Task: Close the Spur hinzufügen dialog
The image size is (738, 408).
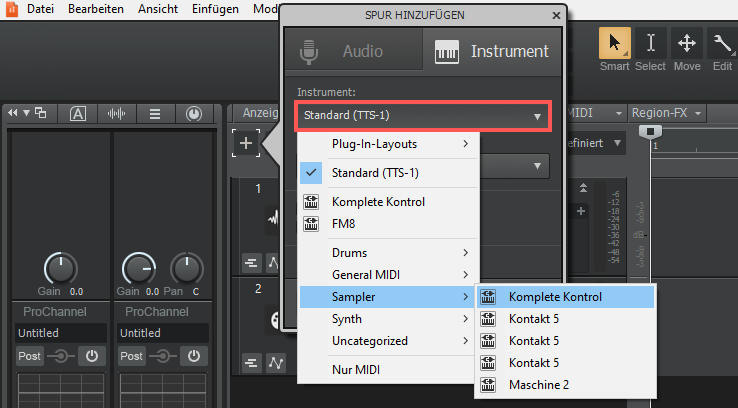Action: (x=556, y=16)
